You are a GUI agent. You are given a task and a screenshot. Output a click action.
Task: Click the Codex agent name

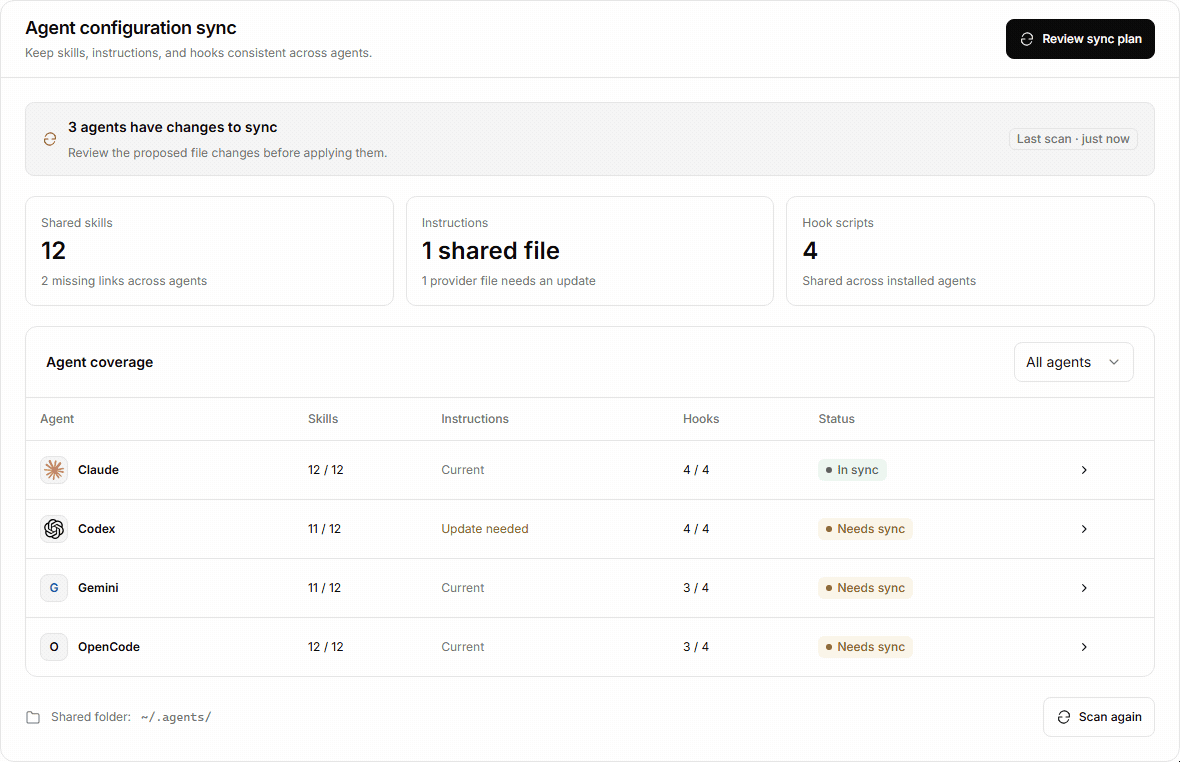[x=97, y=529]
